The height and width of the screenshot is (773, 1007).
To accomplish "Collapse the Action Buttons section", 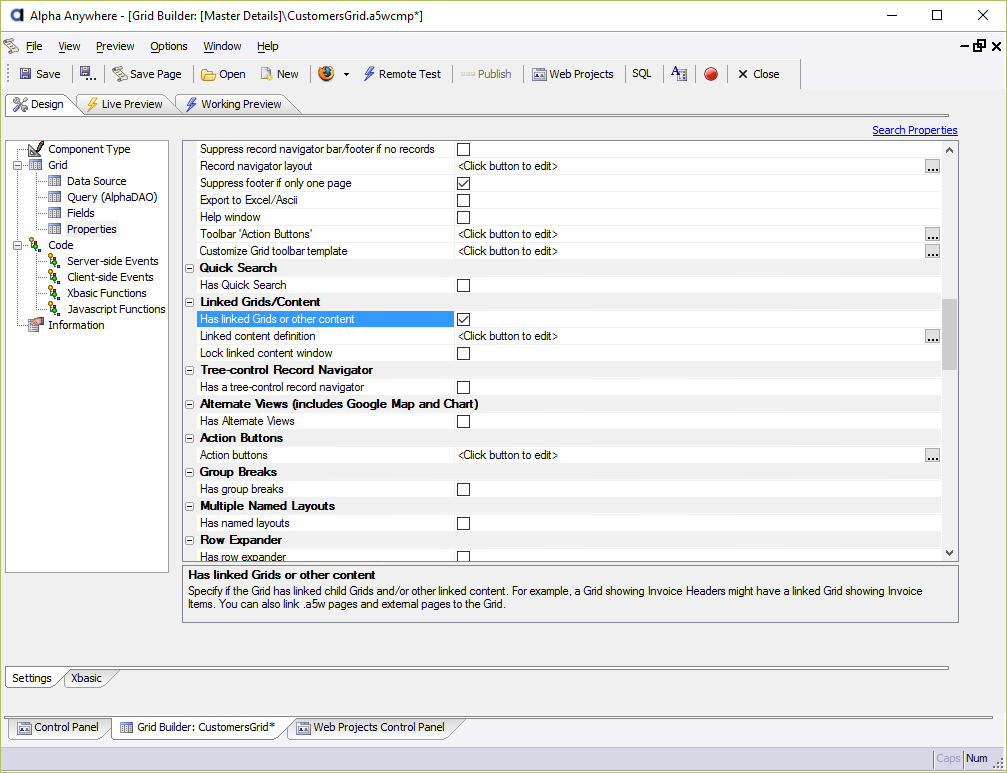I will tap(189, 439).
